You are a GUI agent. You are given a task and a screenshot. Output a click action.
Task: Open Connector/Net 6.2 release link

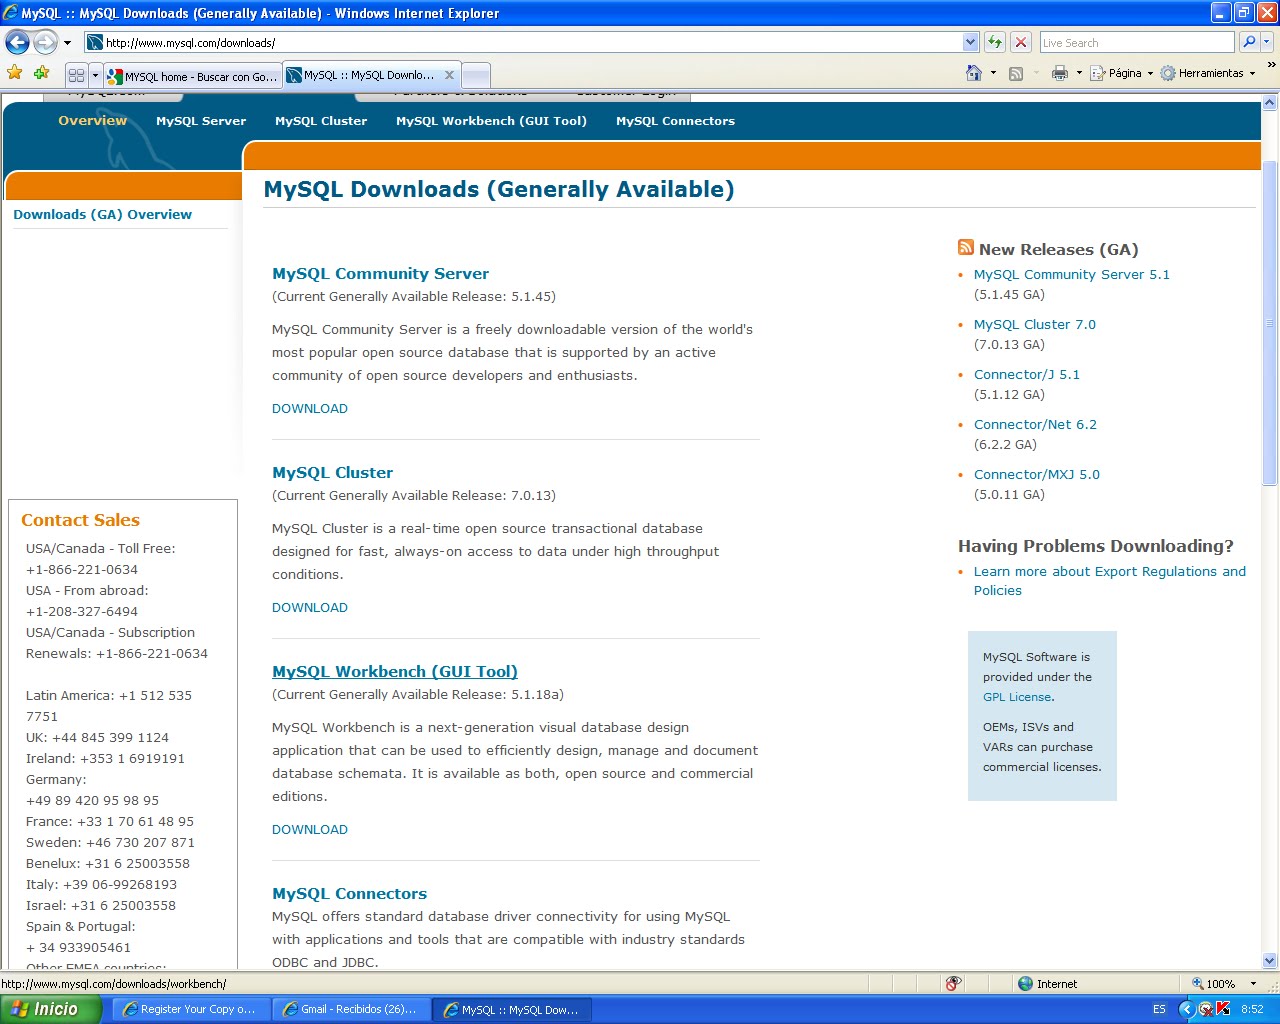(1035, 424)
